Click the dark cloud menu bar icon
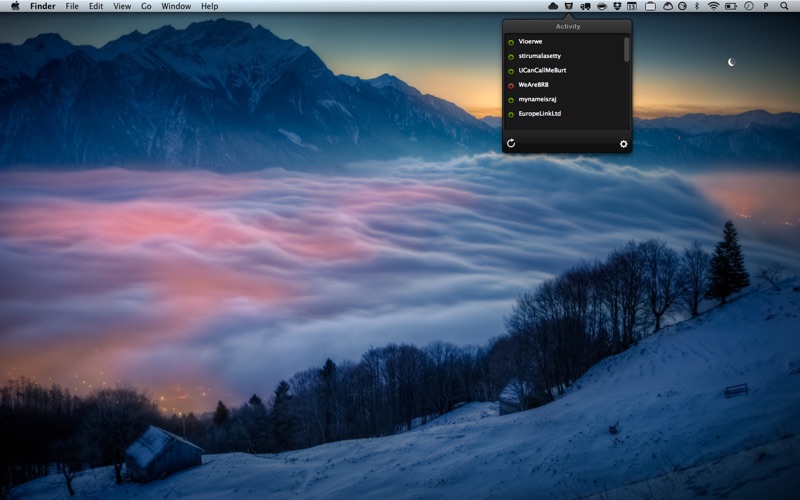 (553, 6)
